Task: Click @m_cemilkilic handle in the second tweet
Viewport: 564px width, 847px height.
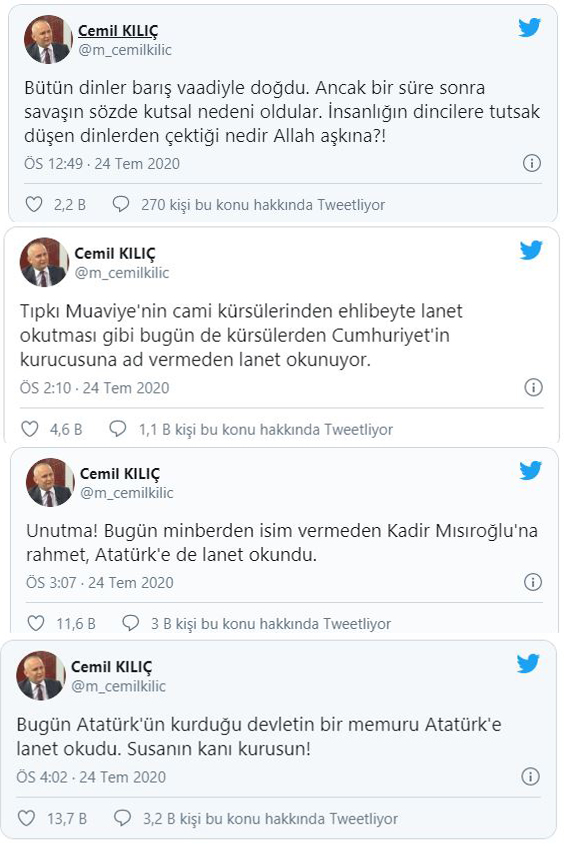Action: click(122, 273)
